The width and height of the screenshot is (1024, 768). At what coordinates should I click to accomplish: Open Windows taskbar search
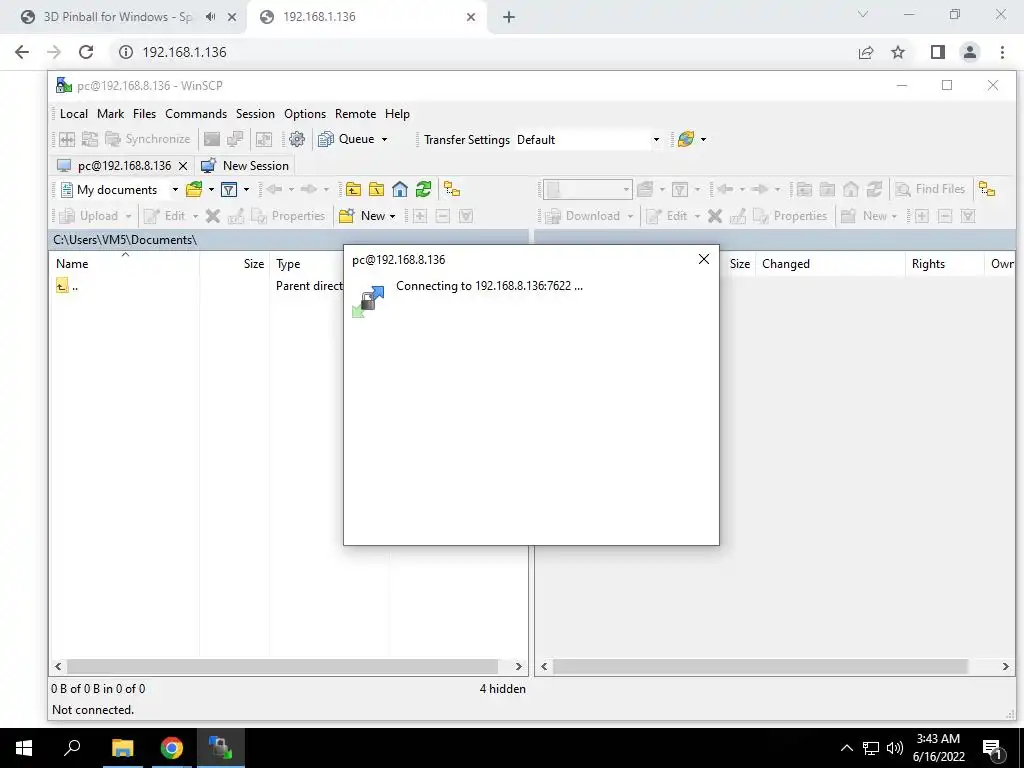click(x=72, y=748)
